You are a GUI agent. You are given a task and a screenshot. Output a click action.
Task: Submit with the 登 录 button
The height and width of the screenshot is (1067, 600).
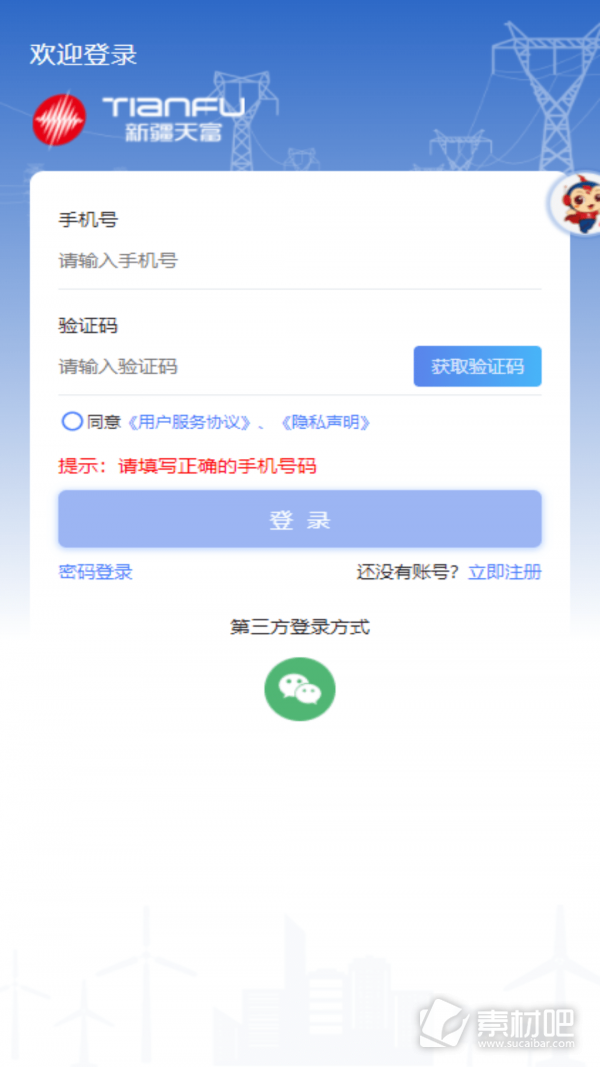pos(299,519)
